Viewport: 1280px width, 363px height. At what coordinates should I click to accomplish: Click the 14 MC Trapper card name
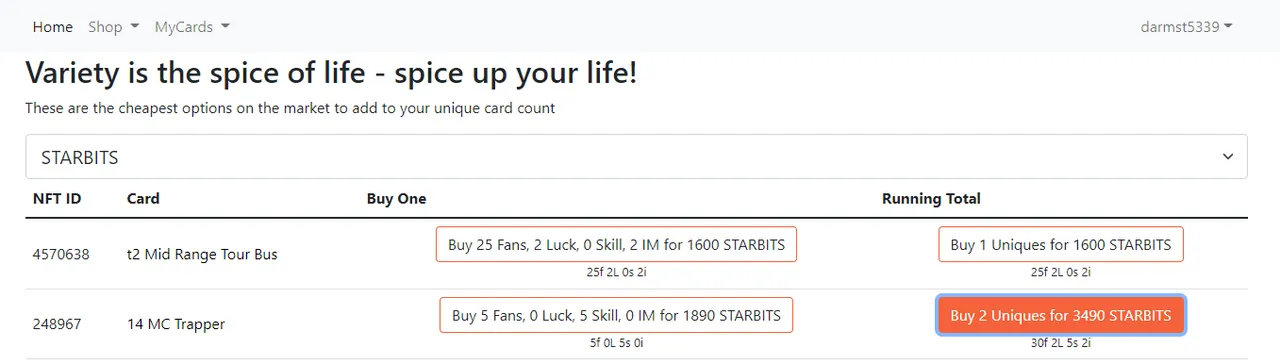(176, 324)
